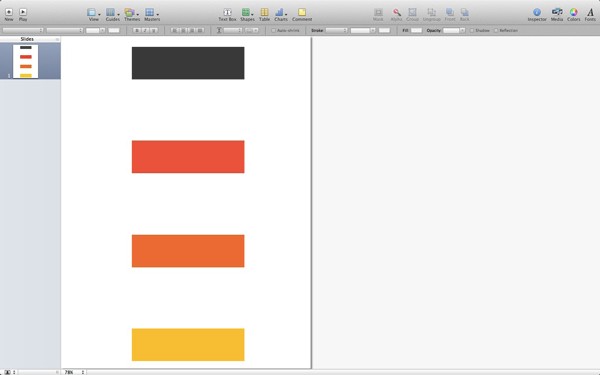Bring object to Front

[x=450, y=15]
